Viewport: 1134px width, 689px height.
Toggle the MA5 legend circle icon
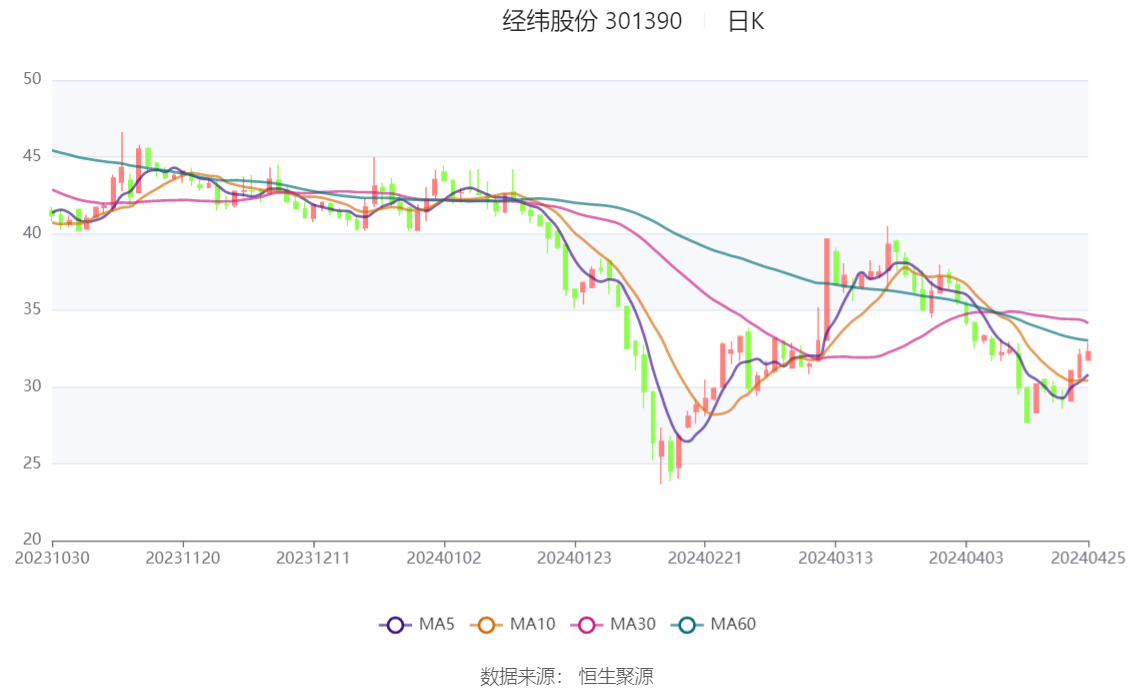point(395,625)
